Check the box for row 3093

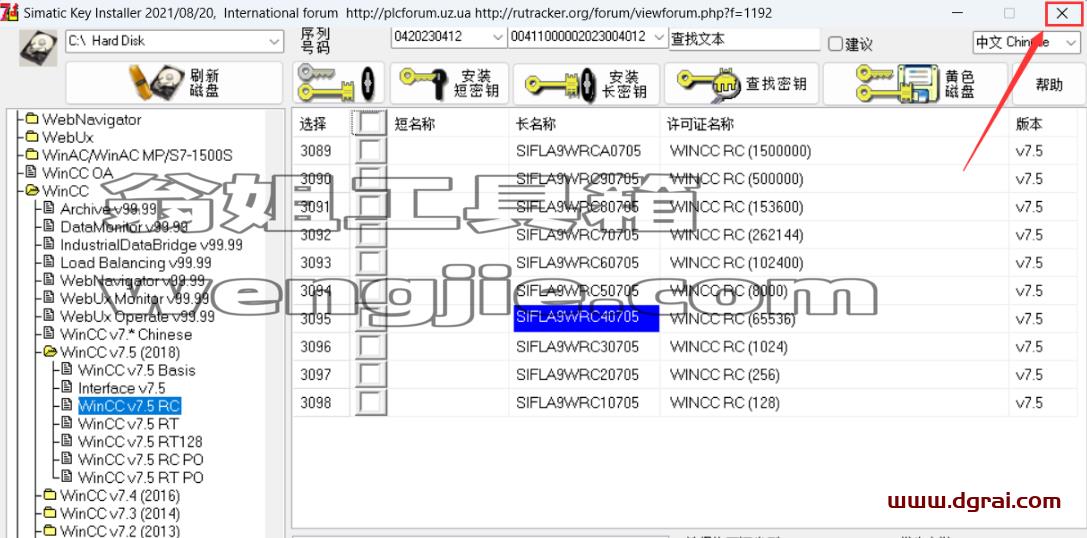[370, 263]
